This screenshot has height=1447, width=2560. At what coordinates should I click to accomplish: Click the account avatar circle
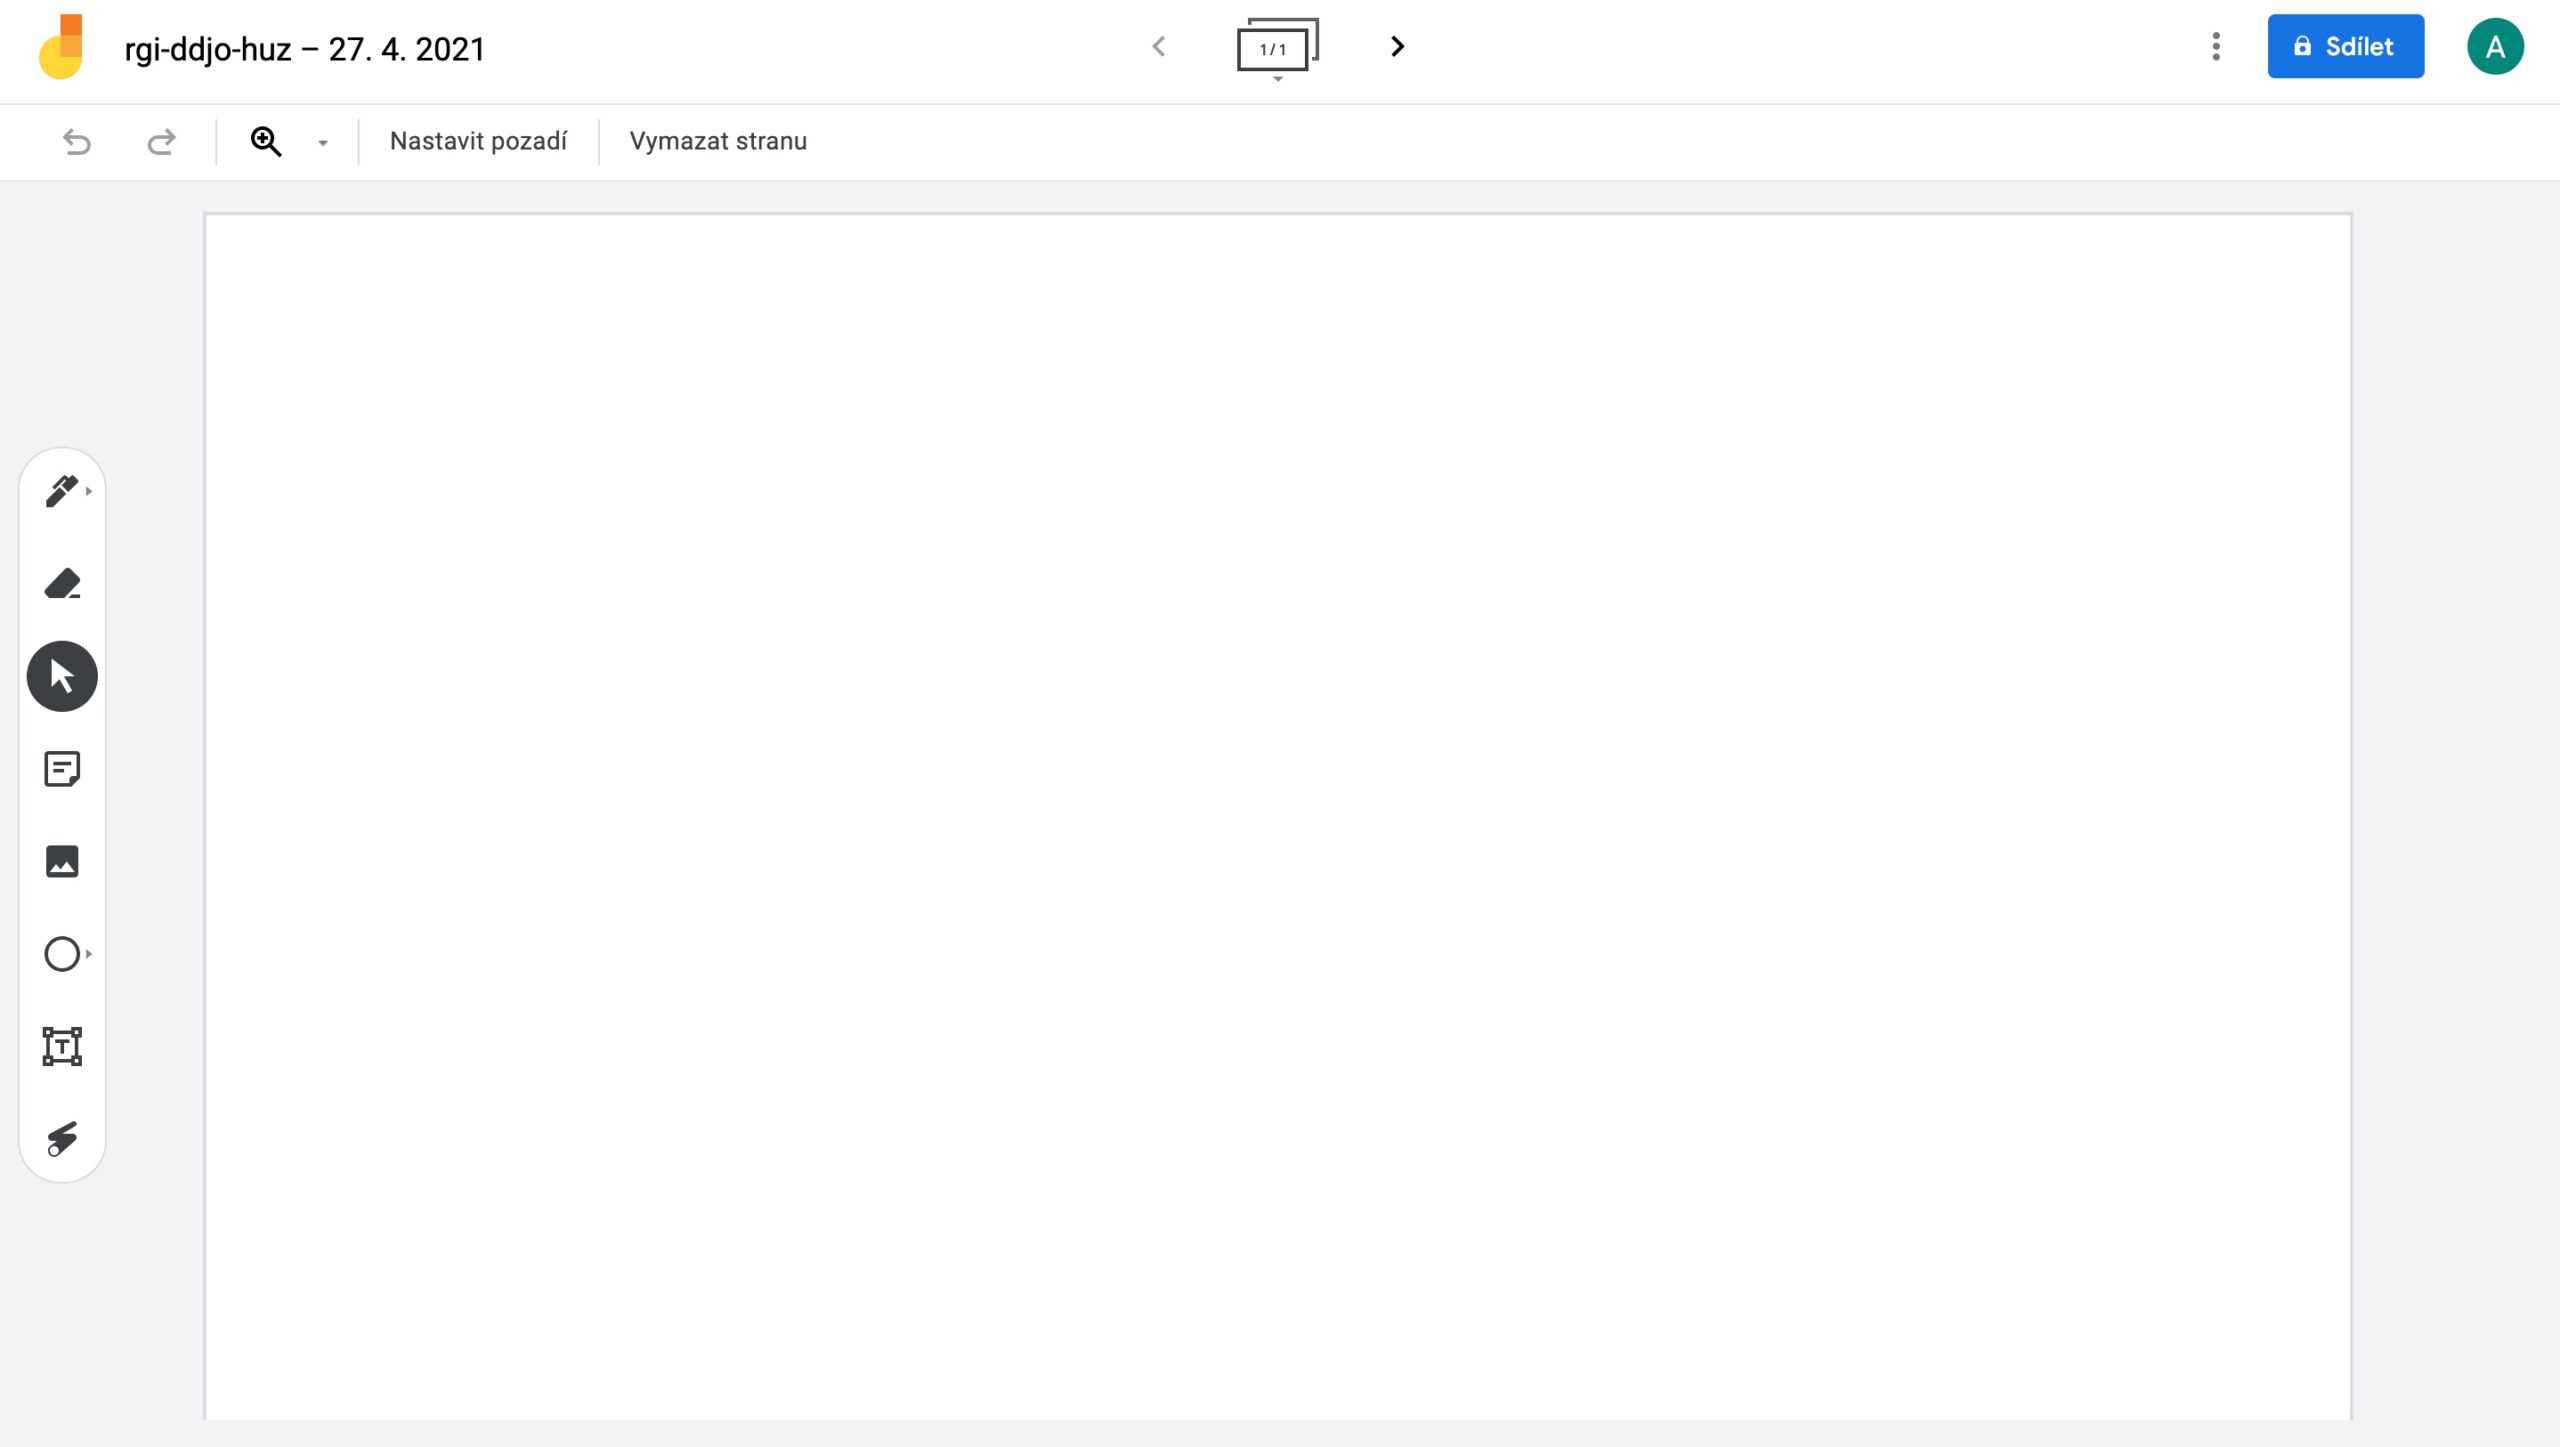[2497, 45]
